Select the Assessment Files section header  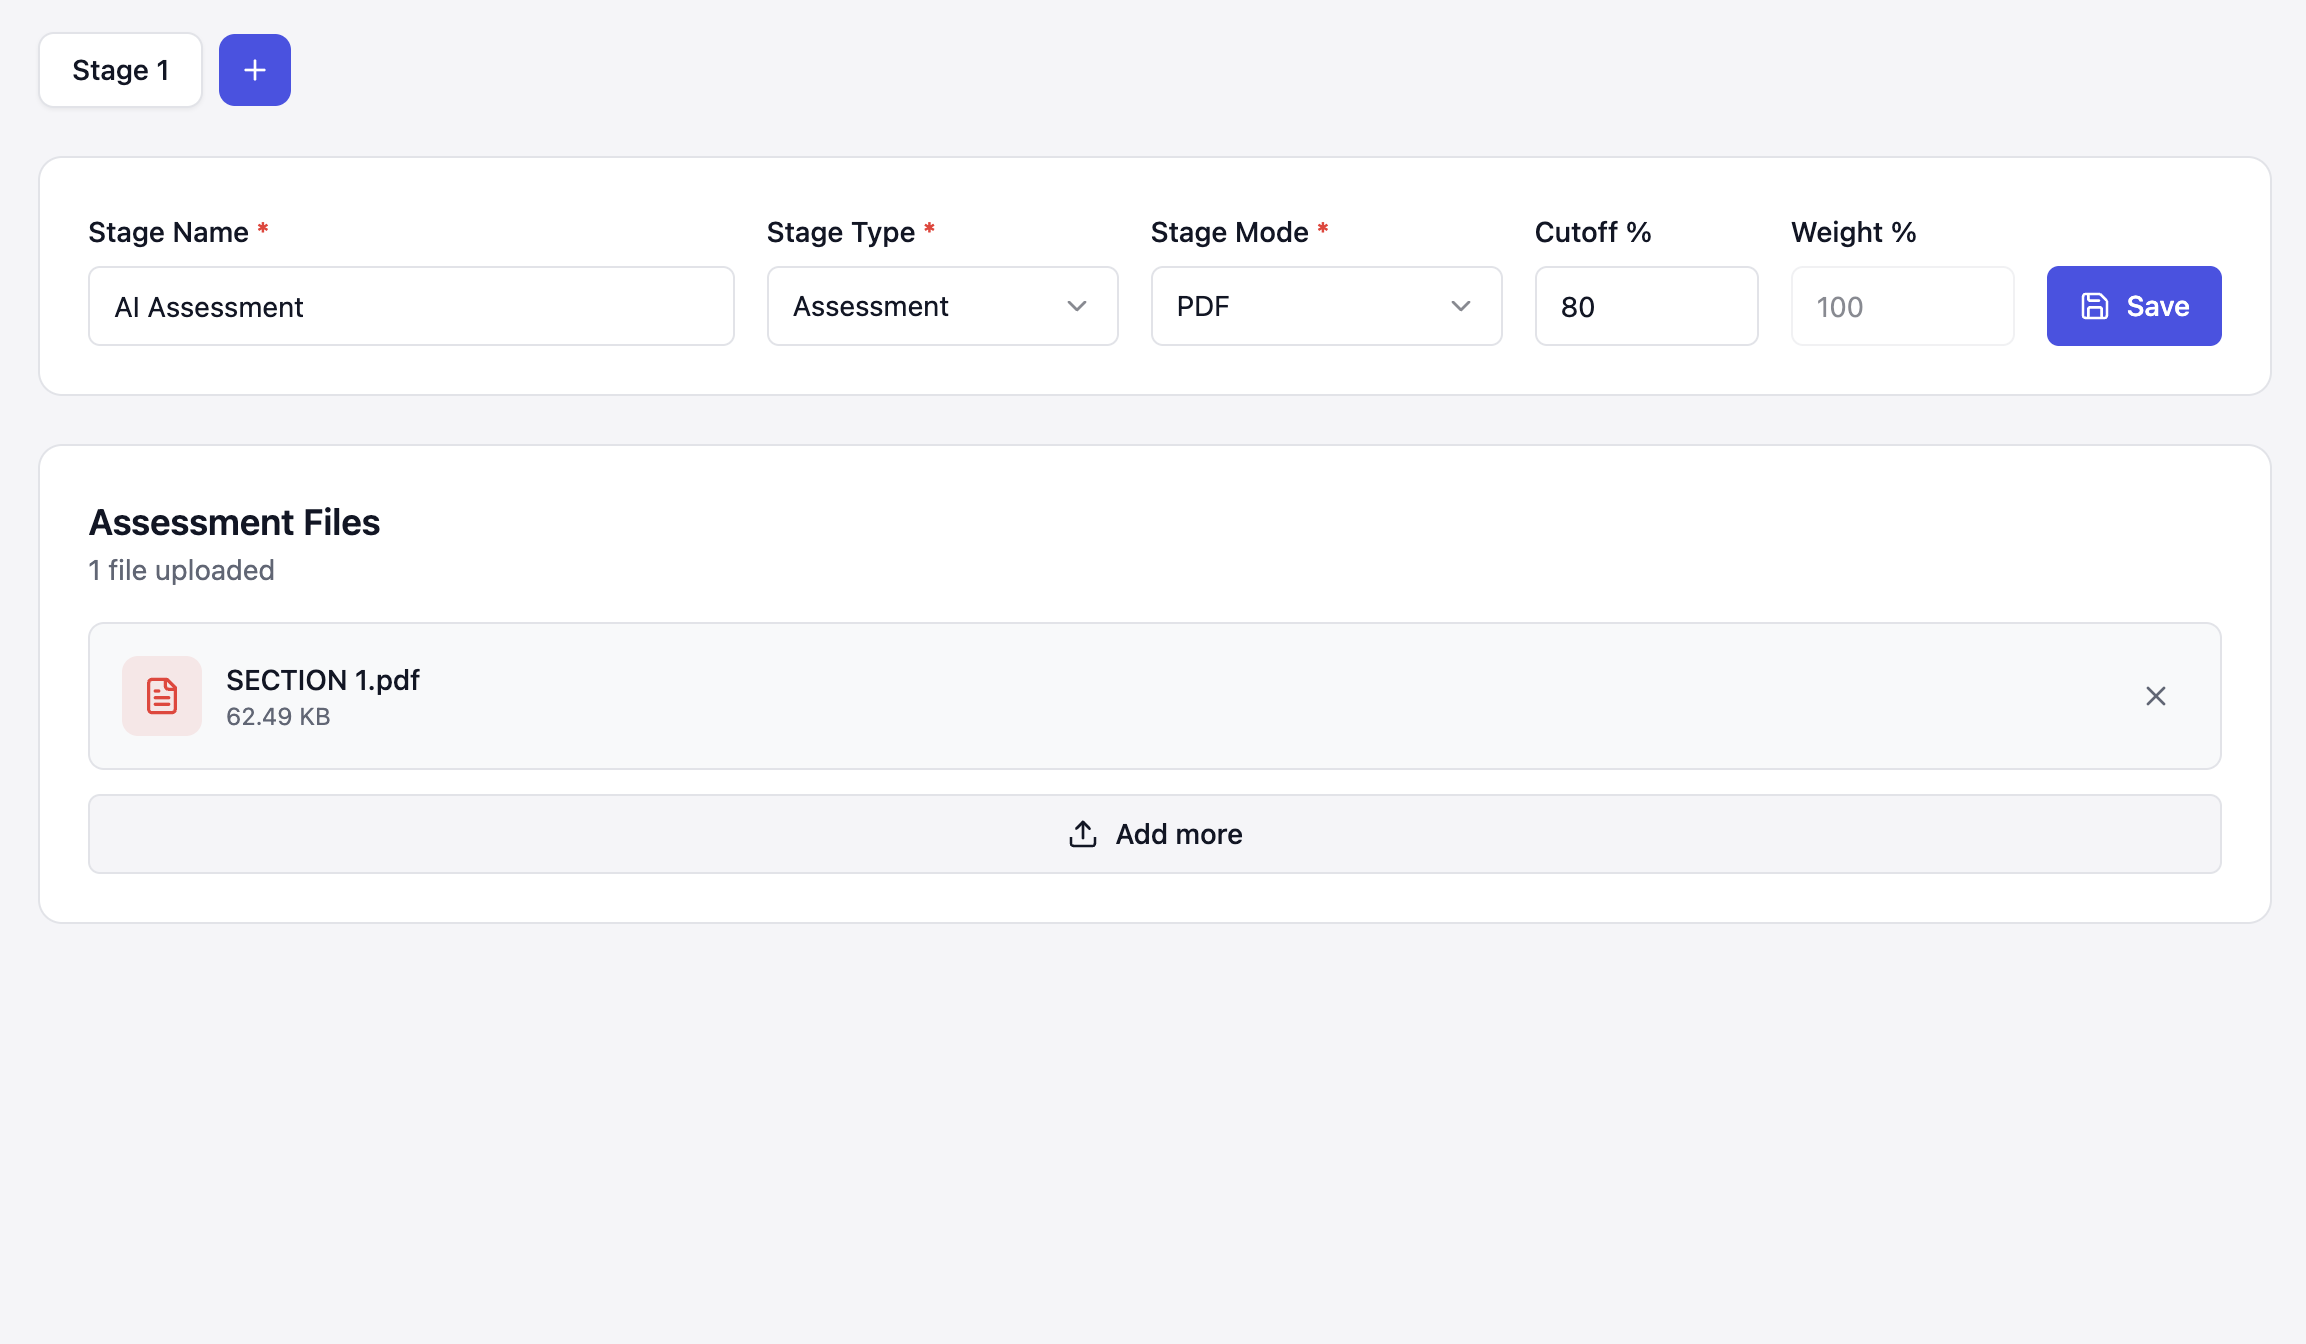coord(233,521)
